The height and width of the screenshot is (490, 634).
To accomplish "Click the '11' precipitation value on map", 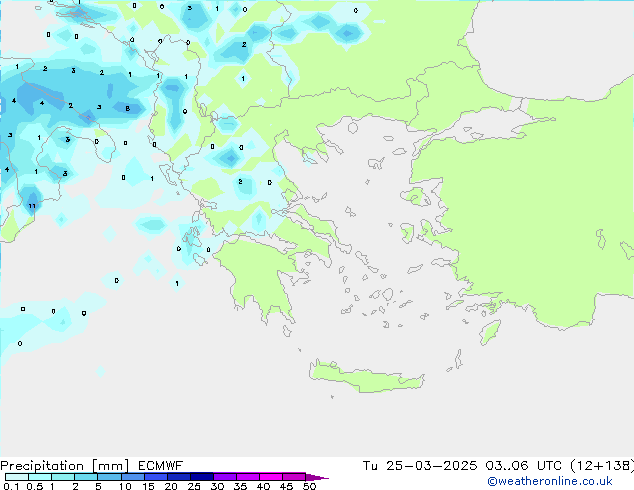I will (x=32, y=206).
